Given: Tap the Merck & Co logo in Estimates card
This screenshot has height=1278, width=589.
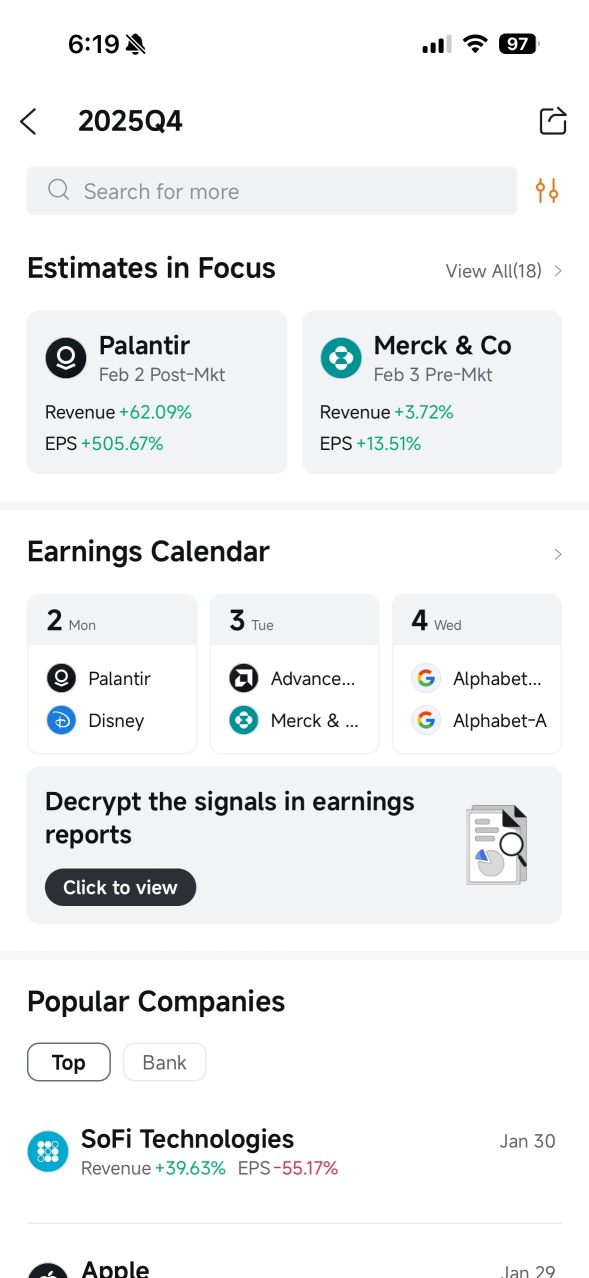Looking at the screenshot, I should click(341, 358).
